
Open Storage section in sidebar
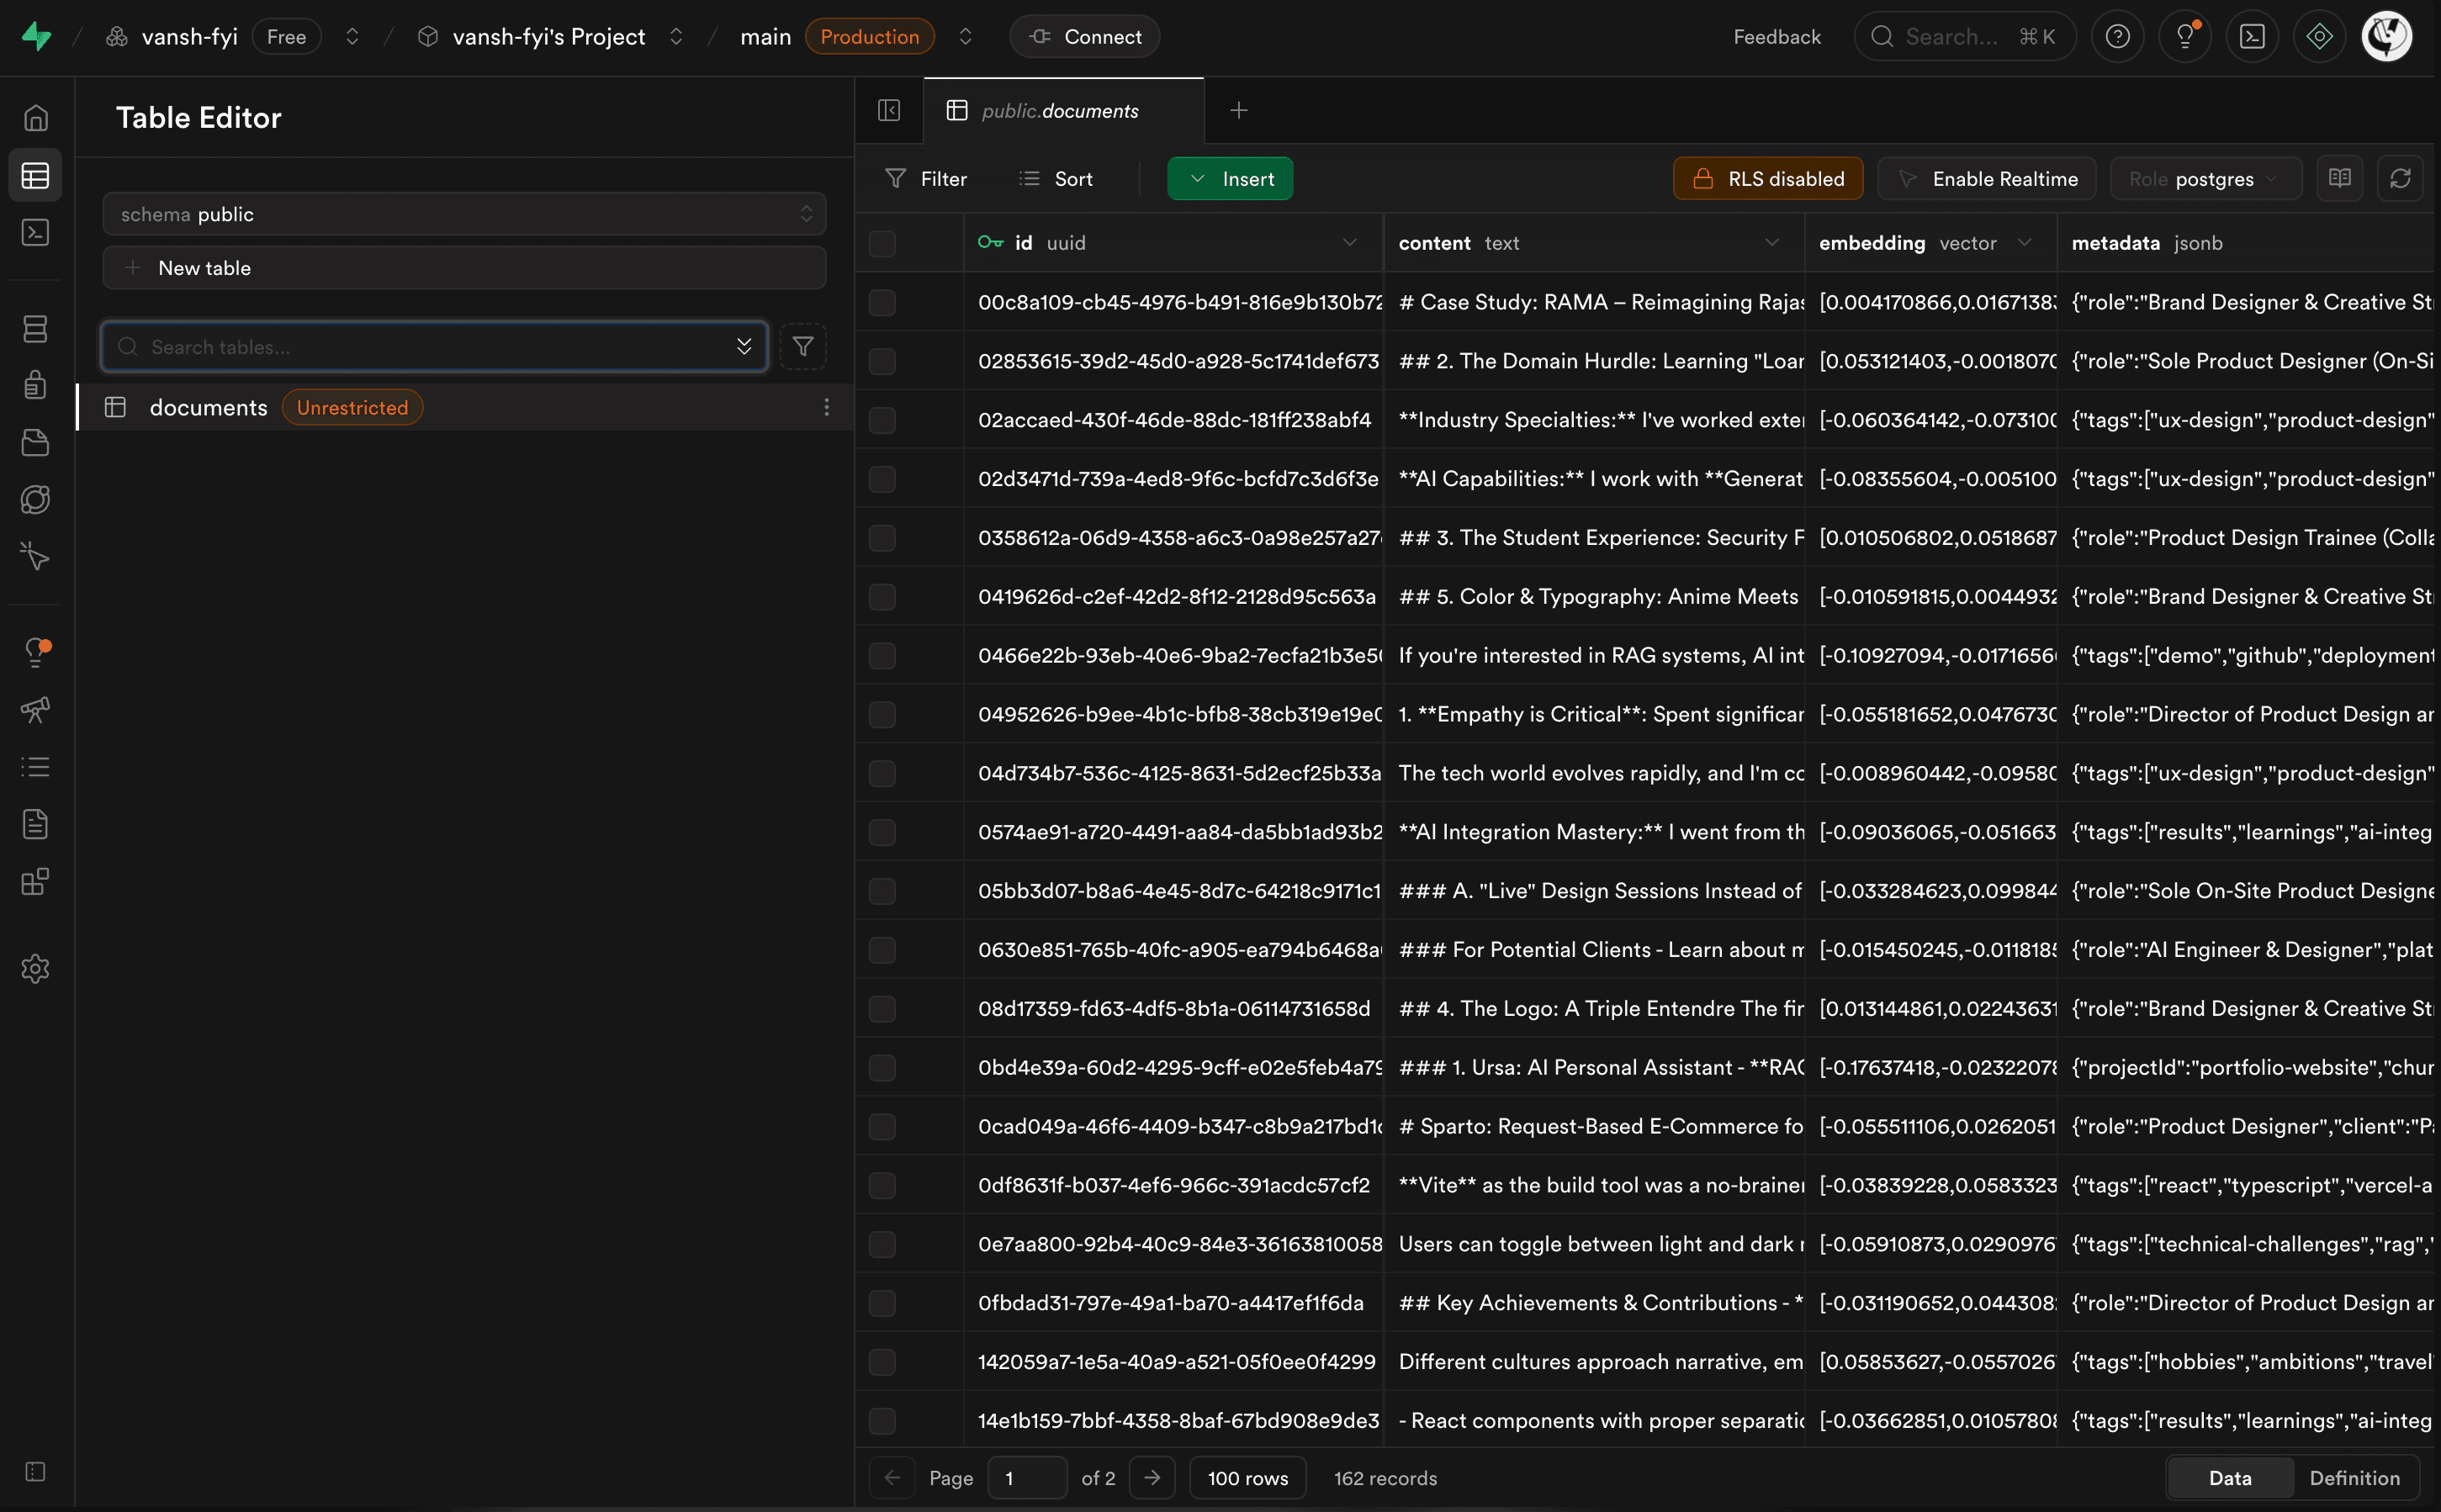click(x=35, y=442)
